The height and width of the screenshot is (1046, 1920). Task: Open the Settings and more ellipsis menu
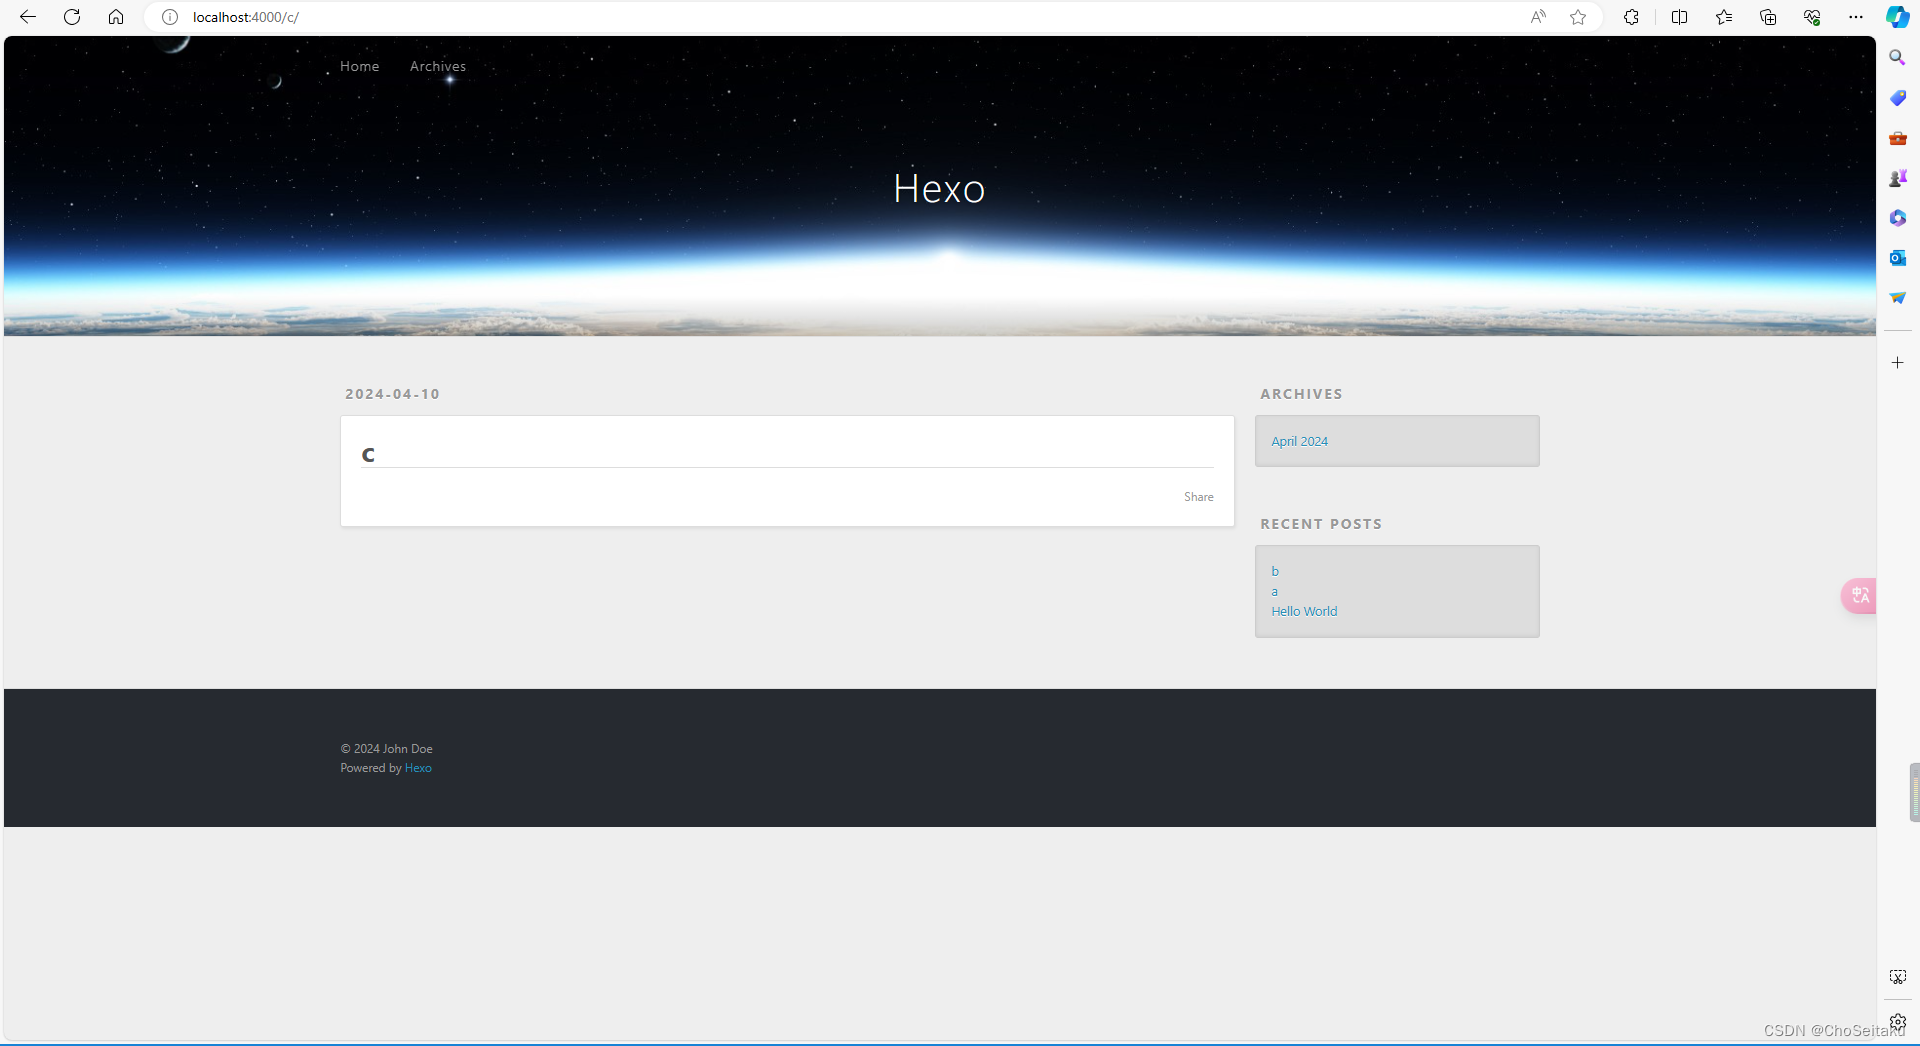click(x=1856, y=17)
